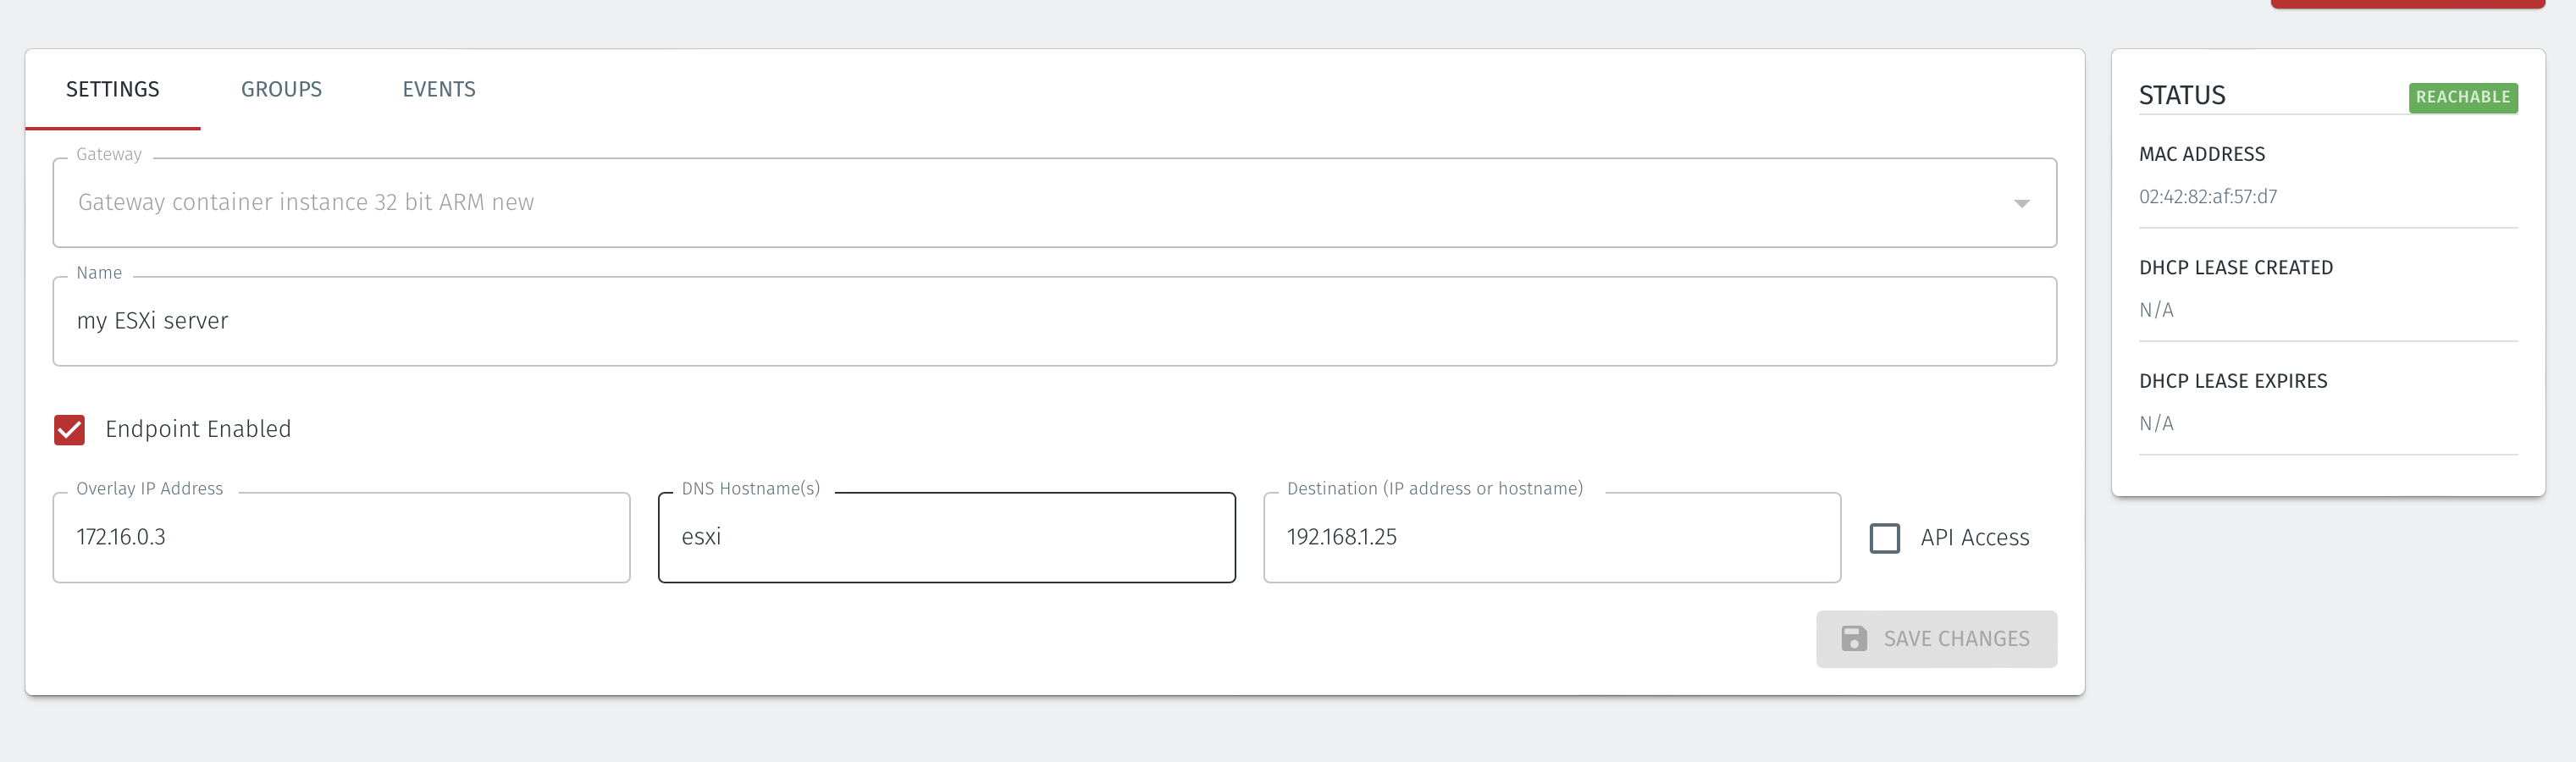Click the REACHABLE status badge
This screenshot has height=762, width=2576.
point(2462,97)
